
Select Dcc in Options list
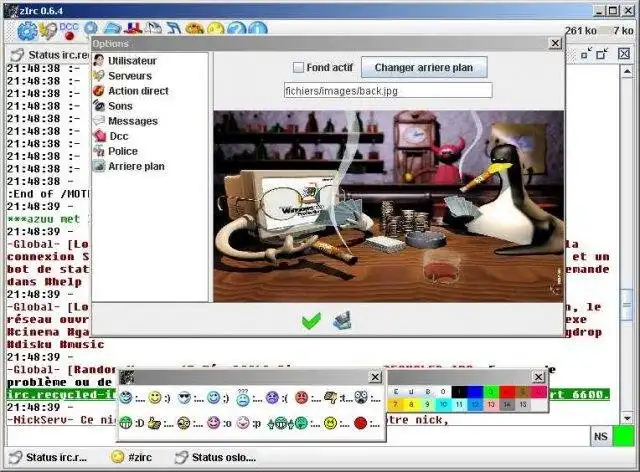click(119, 136)
